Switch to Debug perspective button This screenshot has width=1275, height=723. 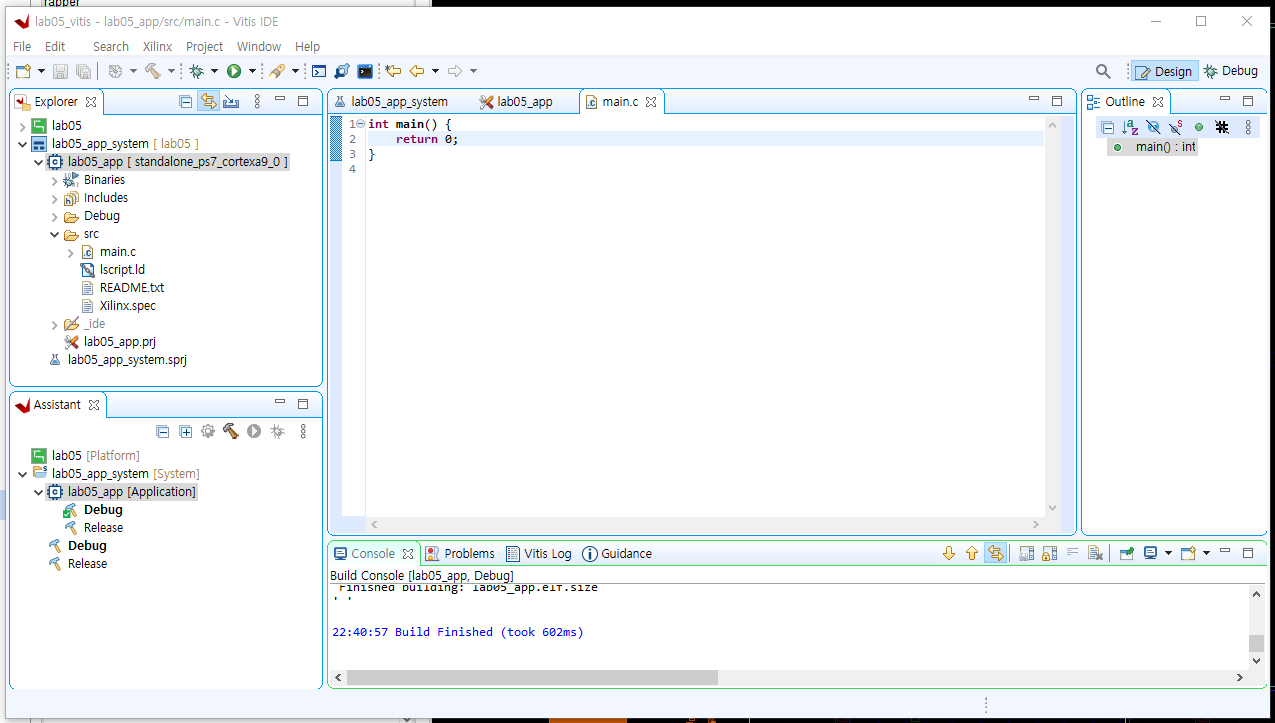(1231, 71)
